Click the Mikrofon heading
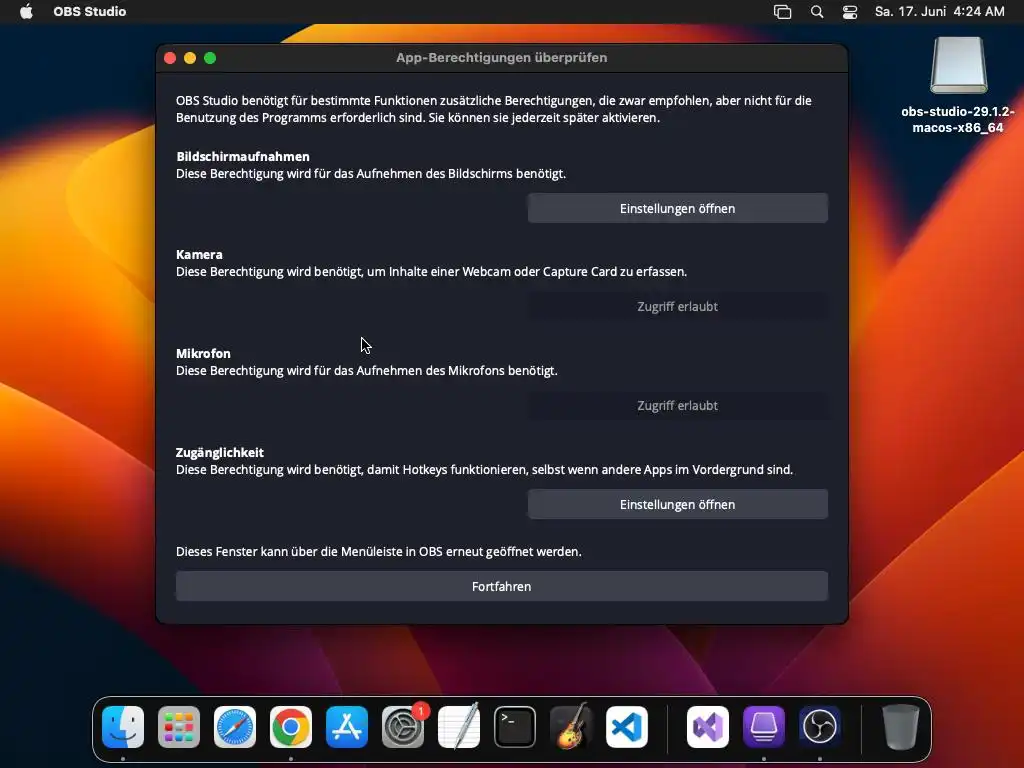The width and height of the screenshot is (1024, 768). 203,353
